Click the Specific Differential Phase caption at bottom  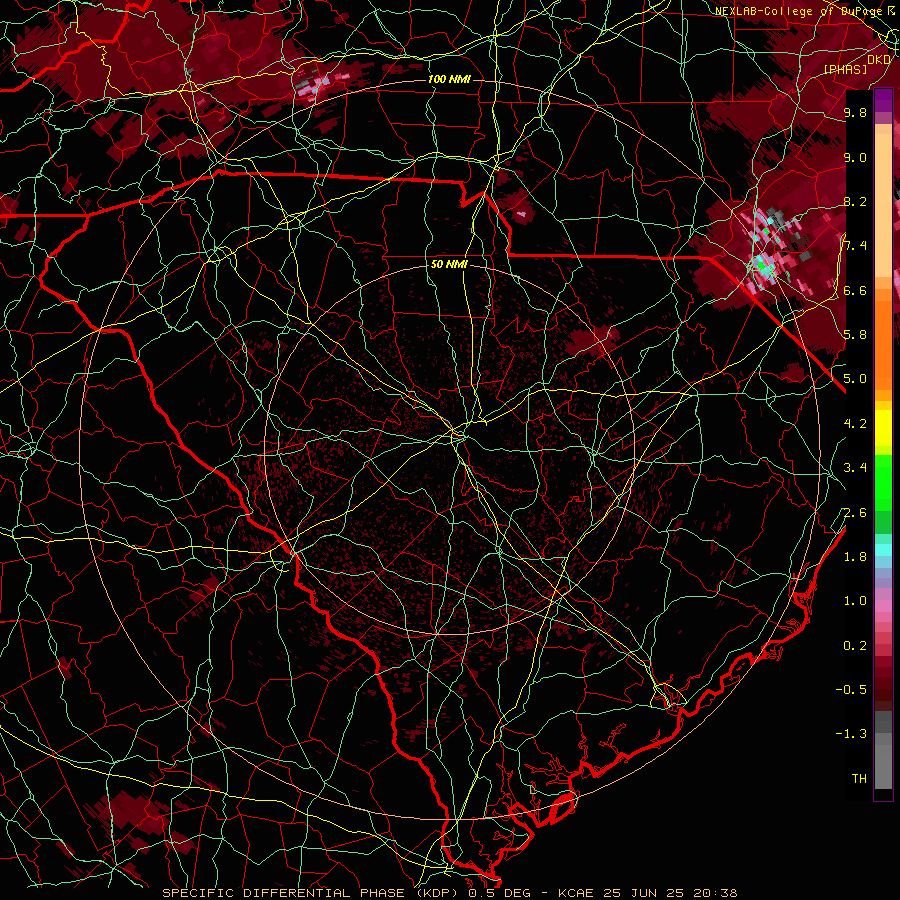(449, 893)
